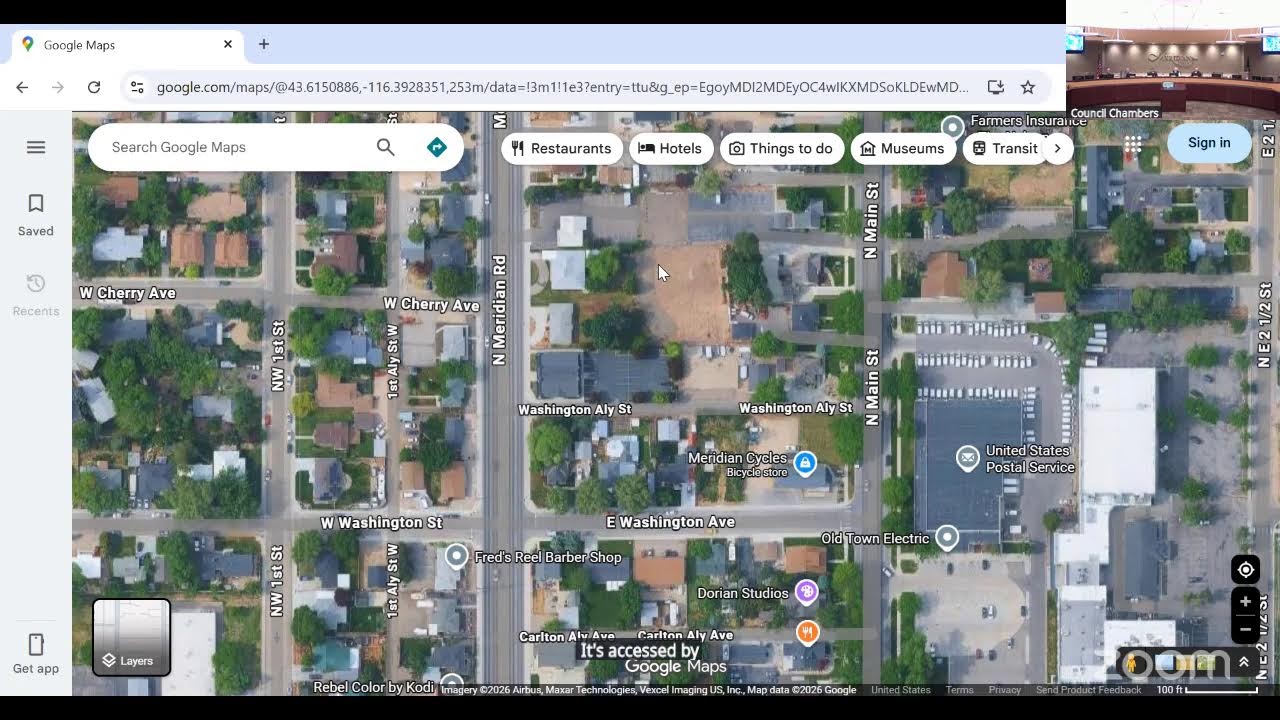Click the Sign in button
This screenshot has width=1280, height=720.
(1209, 143)
